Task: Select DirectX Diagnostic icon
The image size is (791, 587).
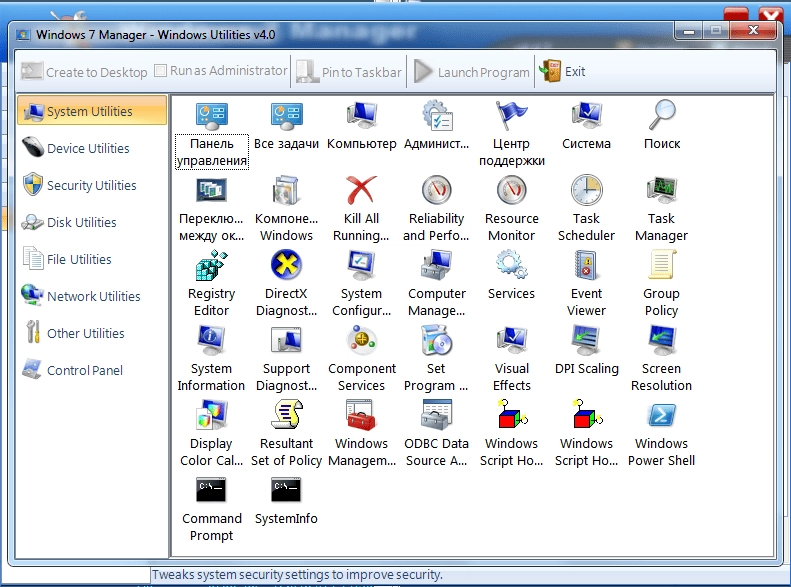Action: click(287, 266)
